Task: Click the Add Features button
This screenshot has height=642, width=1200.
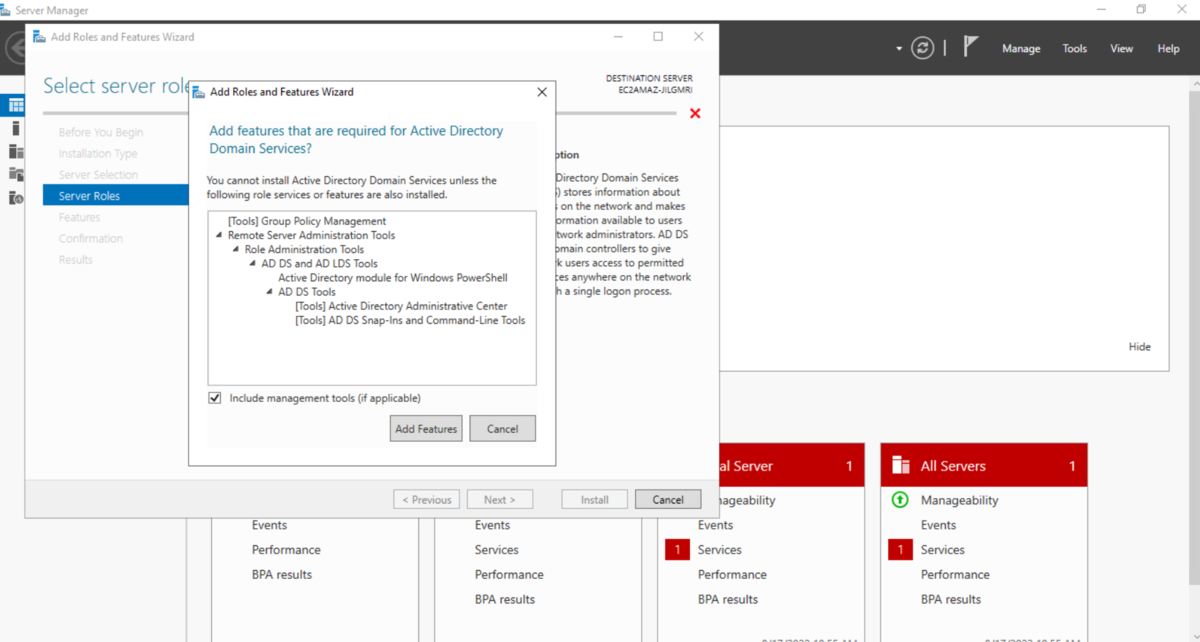Action: 425,428
